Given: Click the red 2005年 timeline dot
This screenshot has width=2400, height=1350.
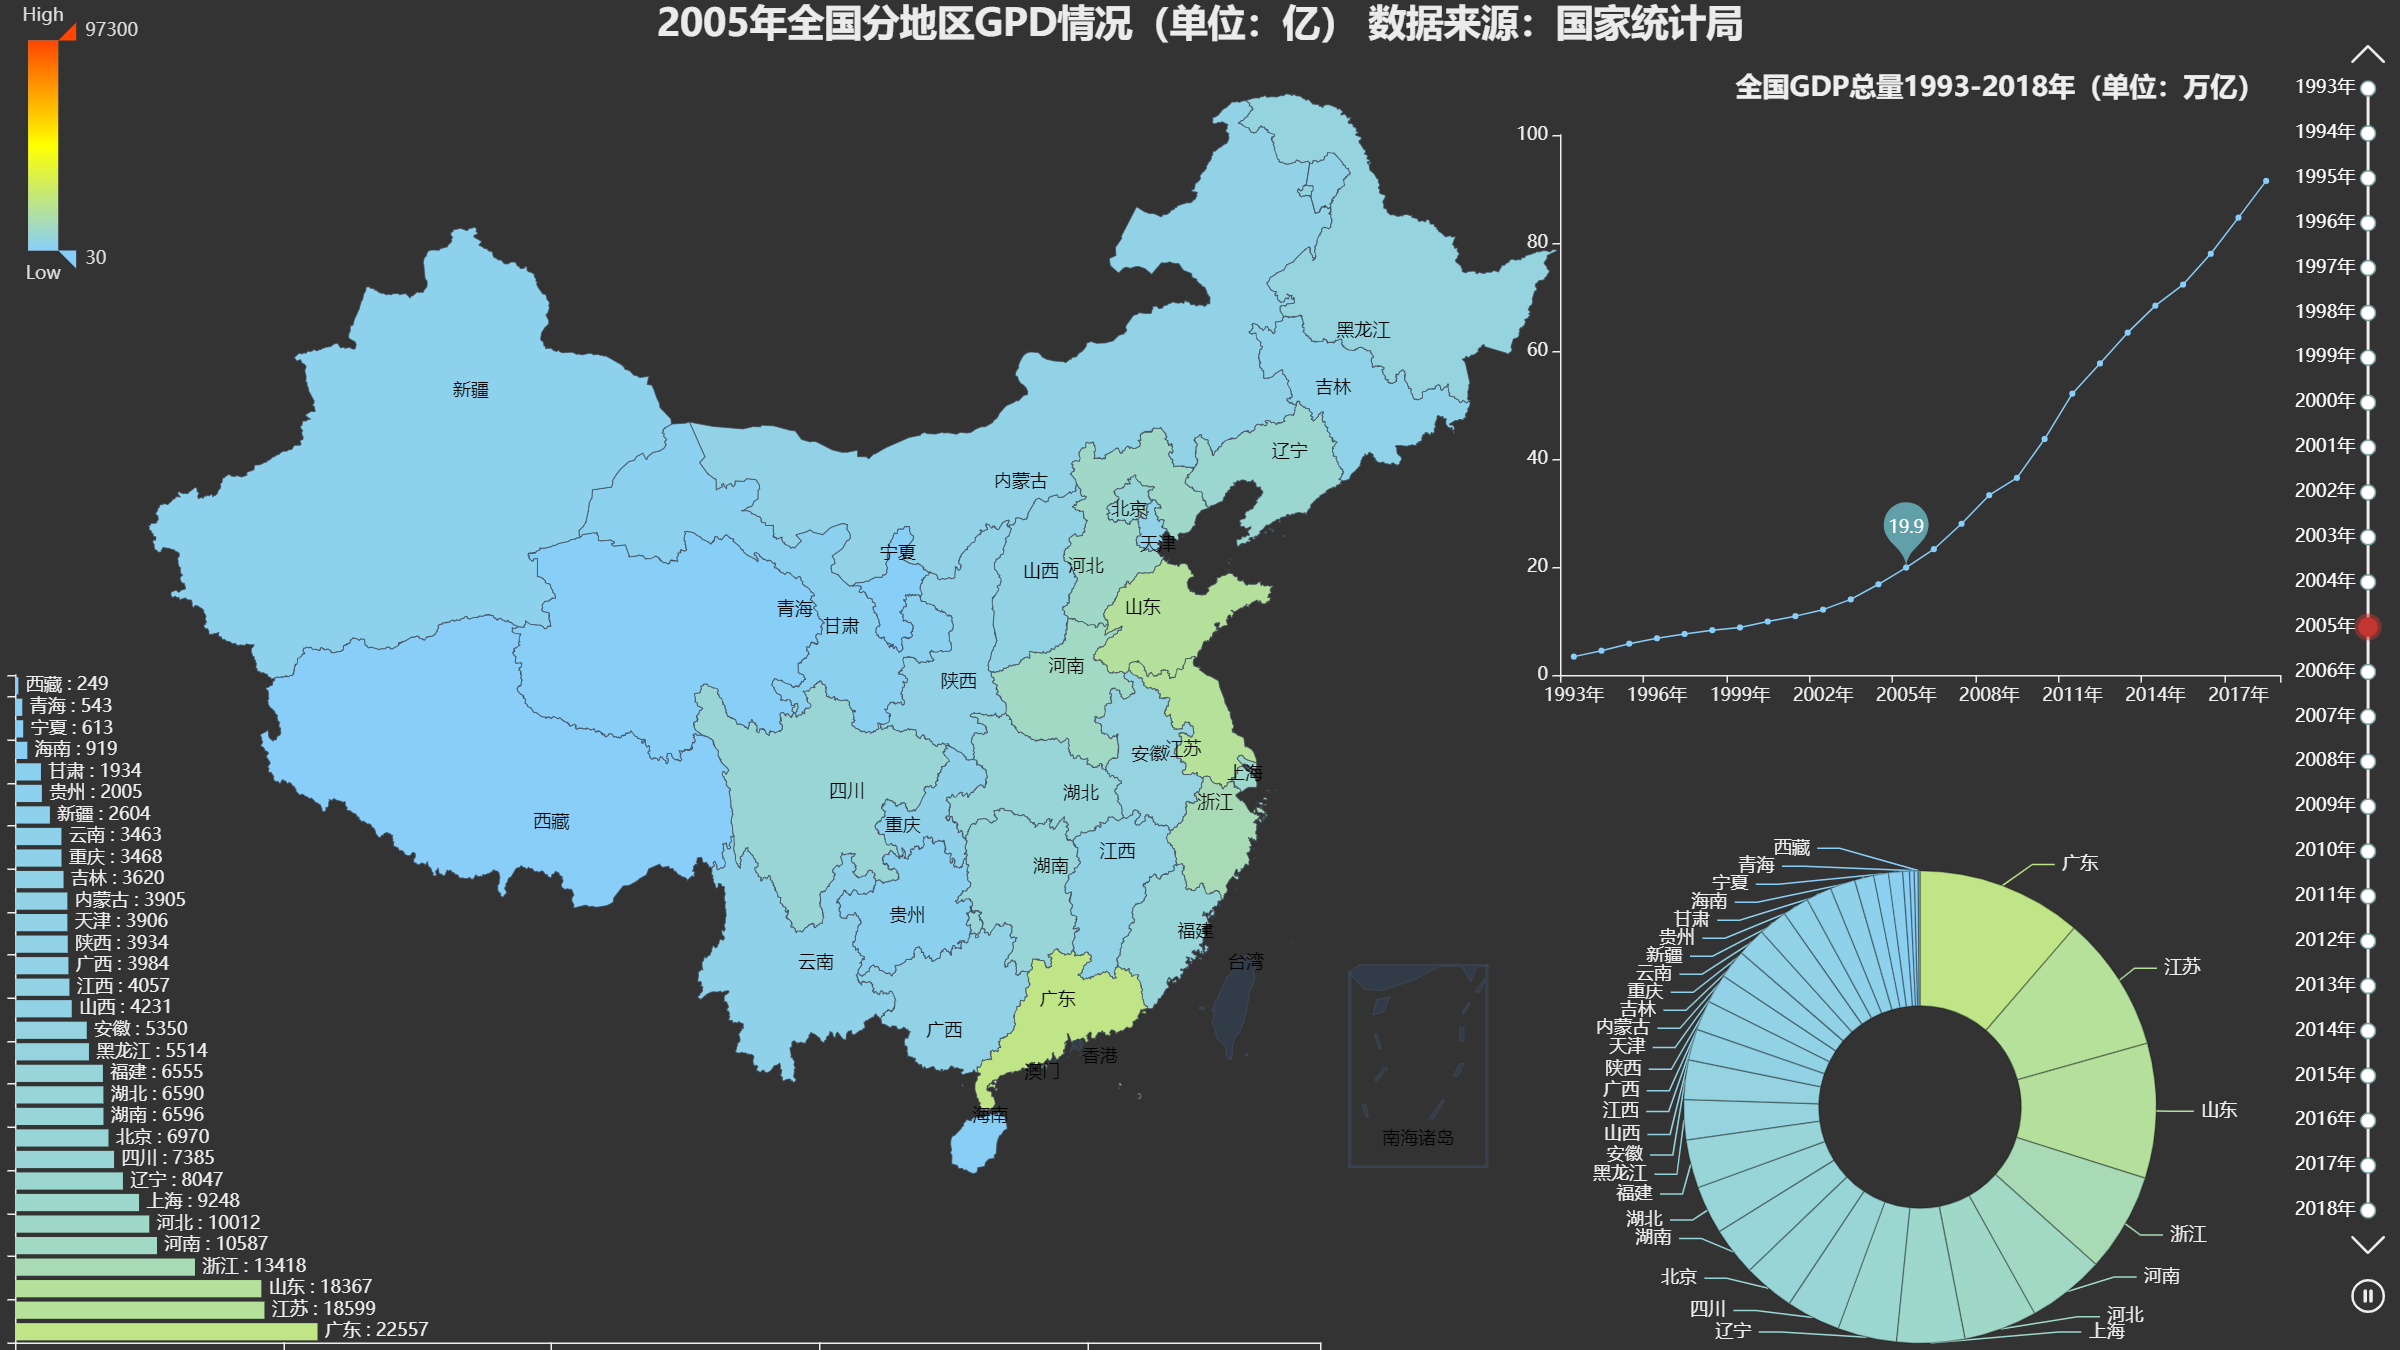Looking at the screenshot, I should click(2366, 627).
